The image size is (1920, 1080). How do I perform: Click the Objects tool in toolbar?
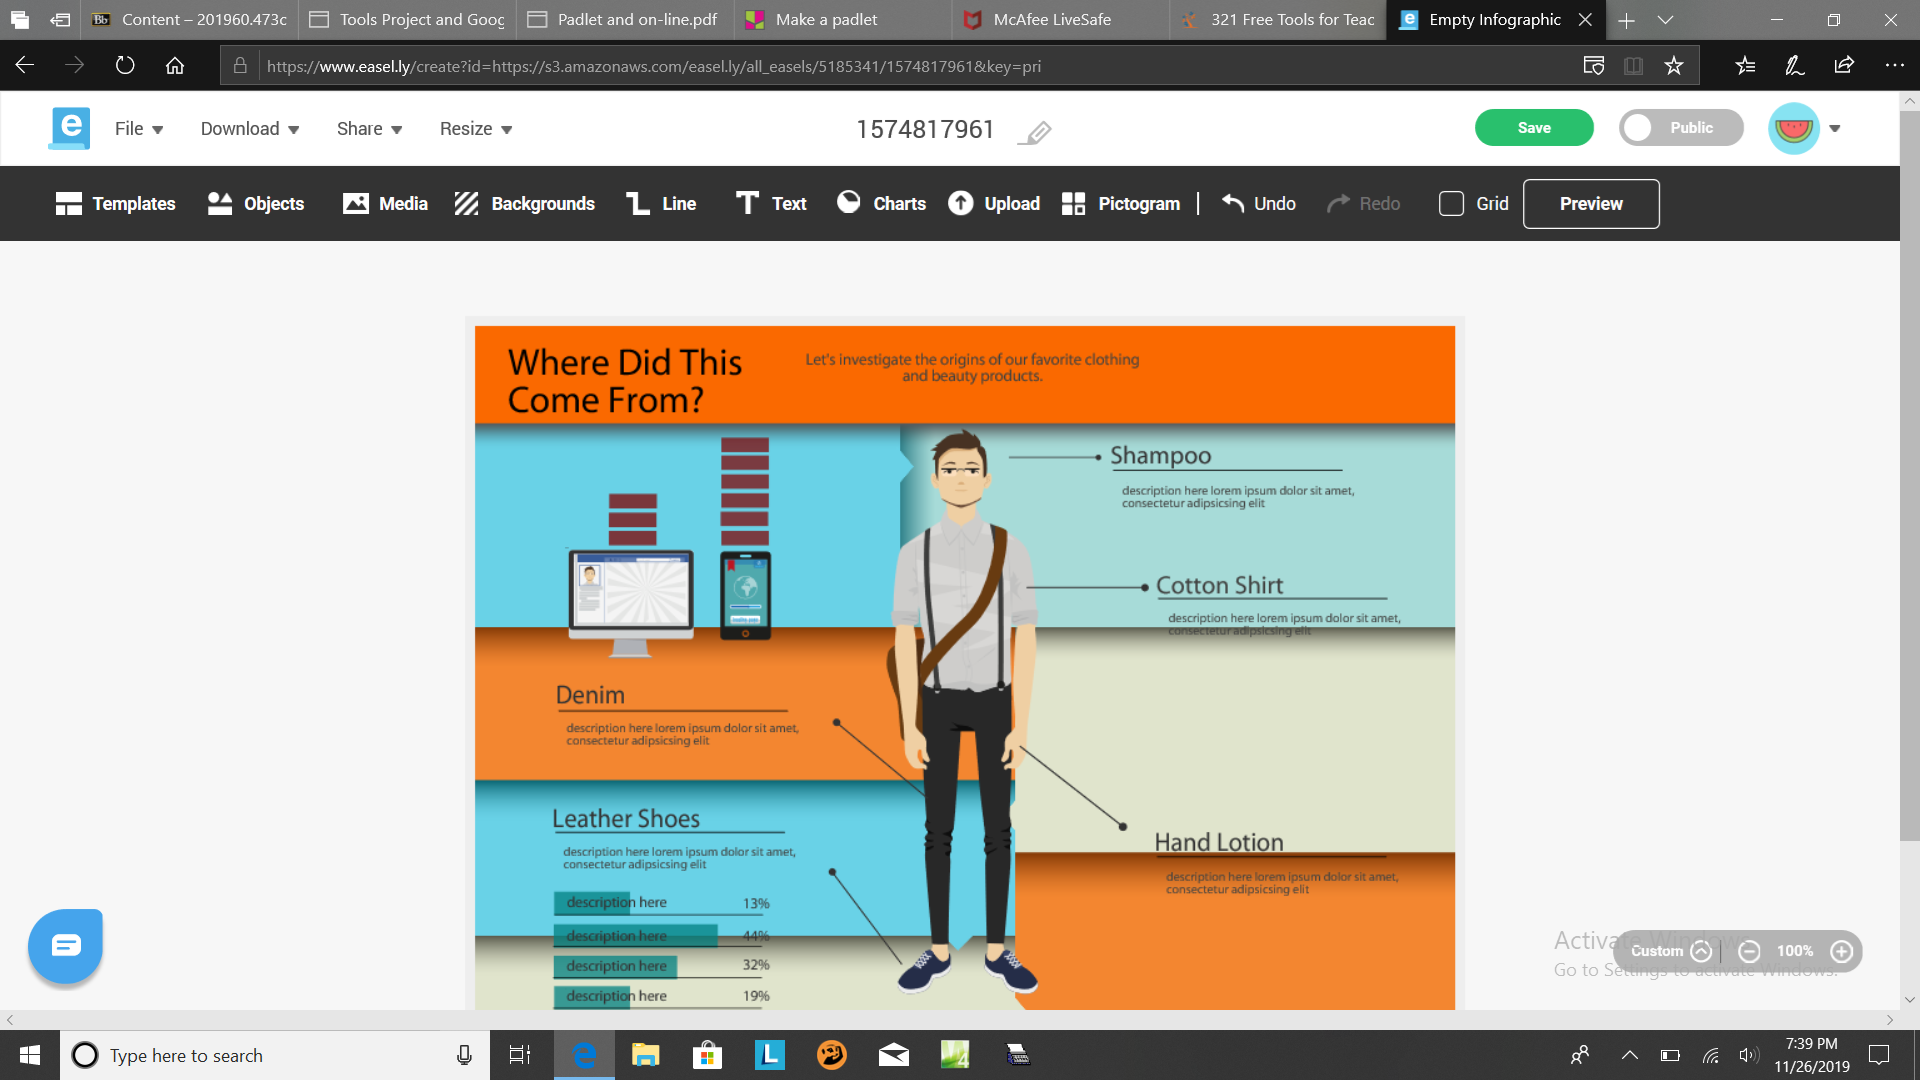(x=257, y=203)
